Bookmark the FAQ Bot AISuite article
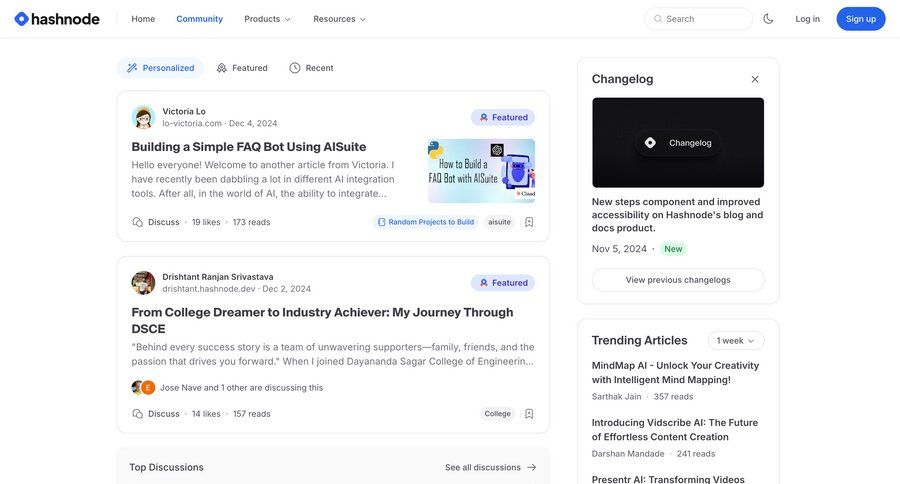 click(529, 222)
